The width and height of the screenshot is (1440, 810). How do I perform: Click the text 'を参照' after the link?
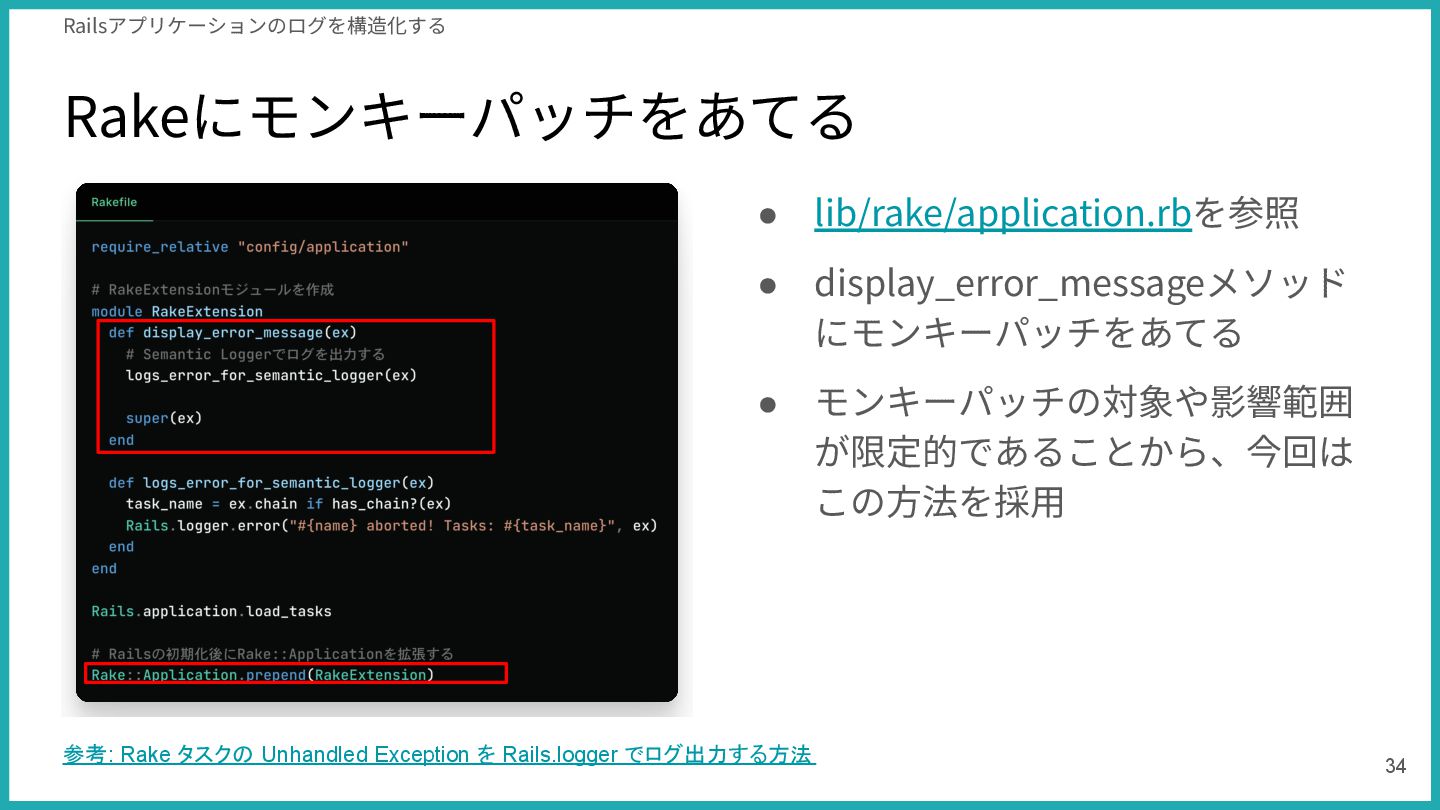coord(1246,213)
